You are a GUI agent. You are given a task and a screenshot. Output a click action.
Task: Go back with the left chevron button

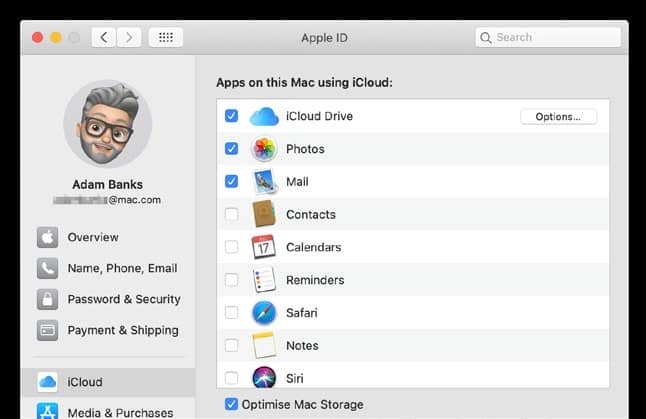[103, 37]
